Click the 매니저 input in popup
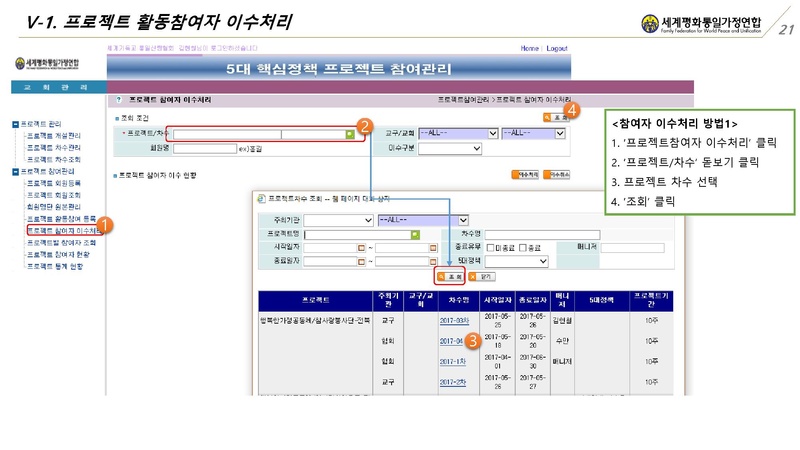 [x=633, y=248]
